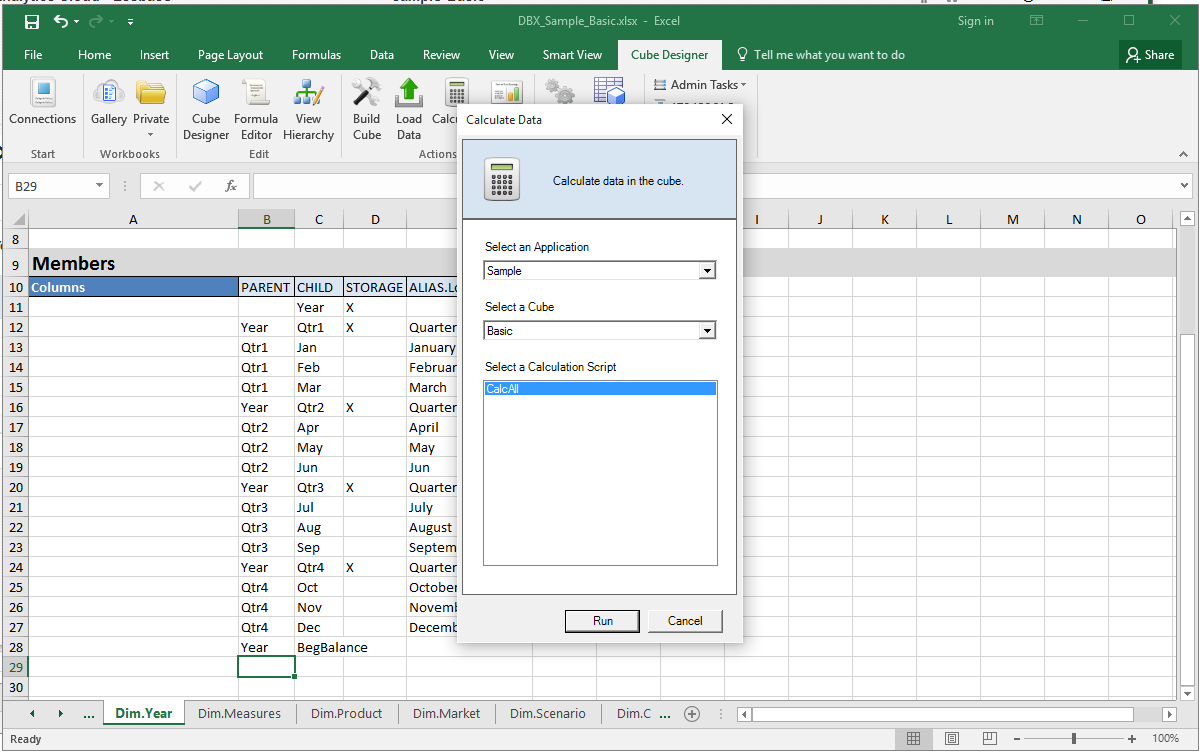The image size is (1199, 752).
Task: Close the Calculate Data dialog
Action: pos(727,119)
